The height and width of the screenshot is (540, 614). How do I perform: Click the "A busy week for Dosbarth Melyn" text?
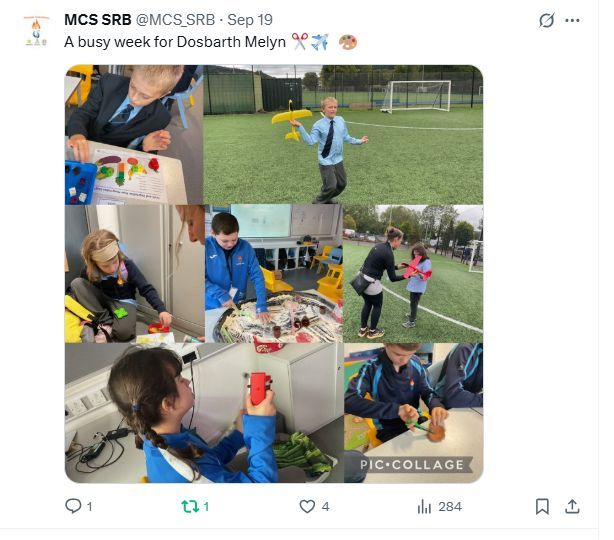point(175,42)
